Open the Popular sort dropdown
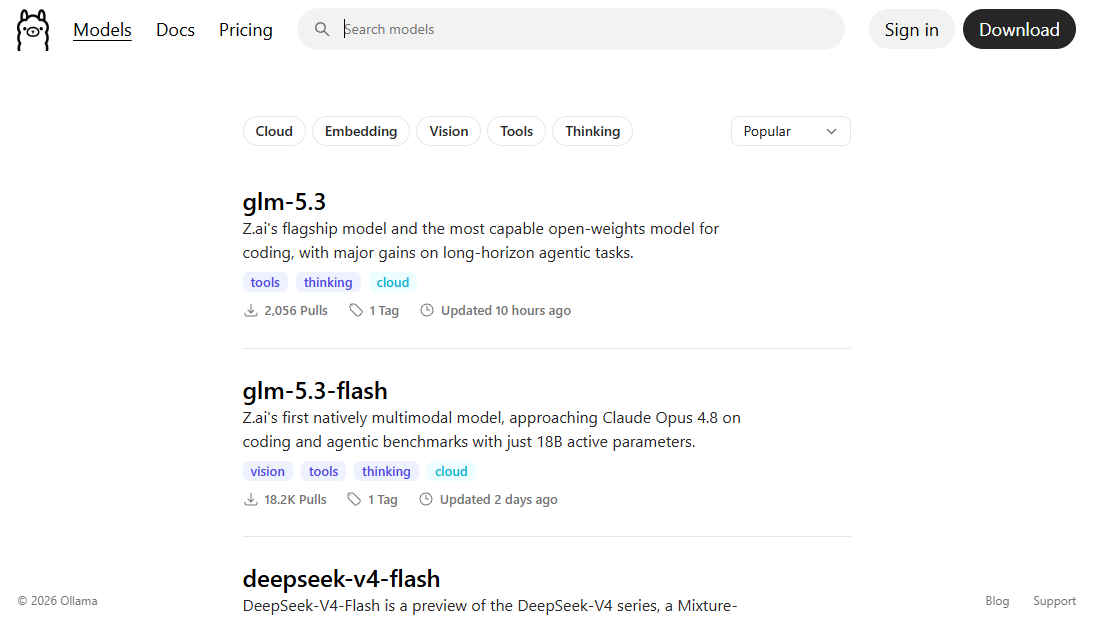The image size is (1097, 617). 791,132
